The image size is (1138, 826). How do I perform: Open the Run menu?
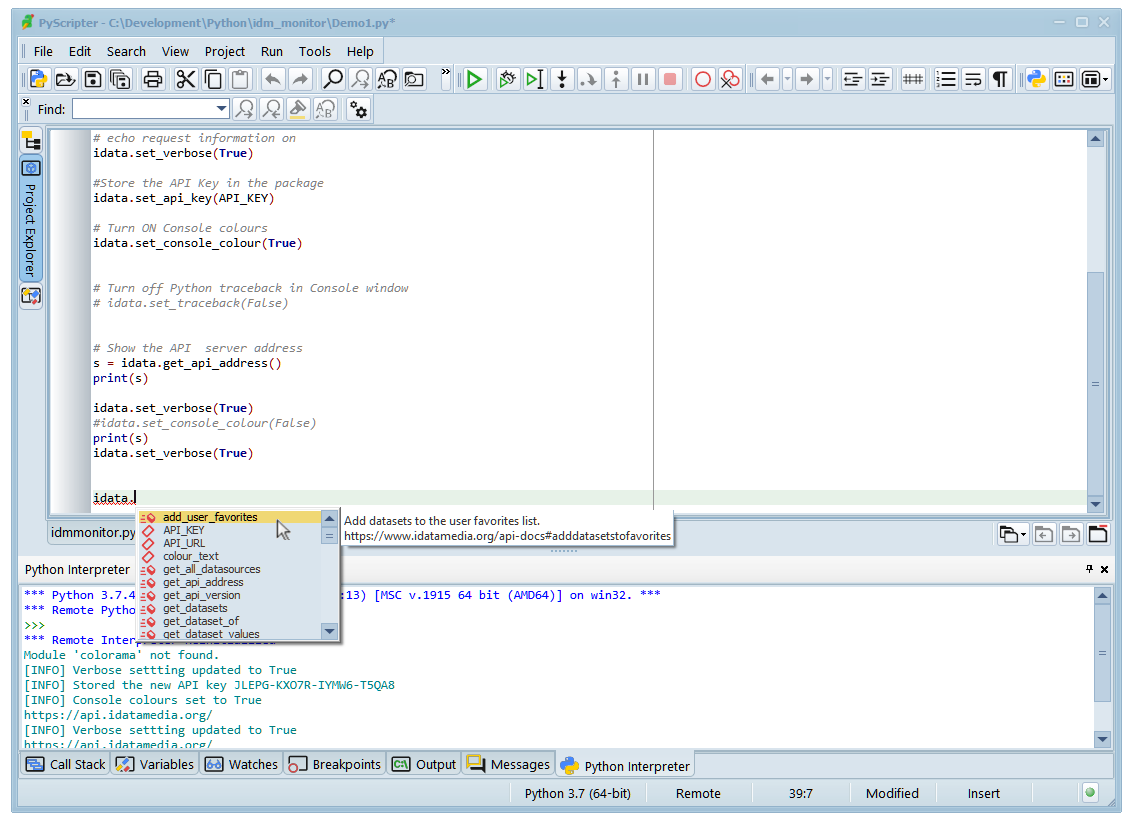pos(271,51)
